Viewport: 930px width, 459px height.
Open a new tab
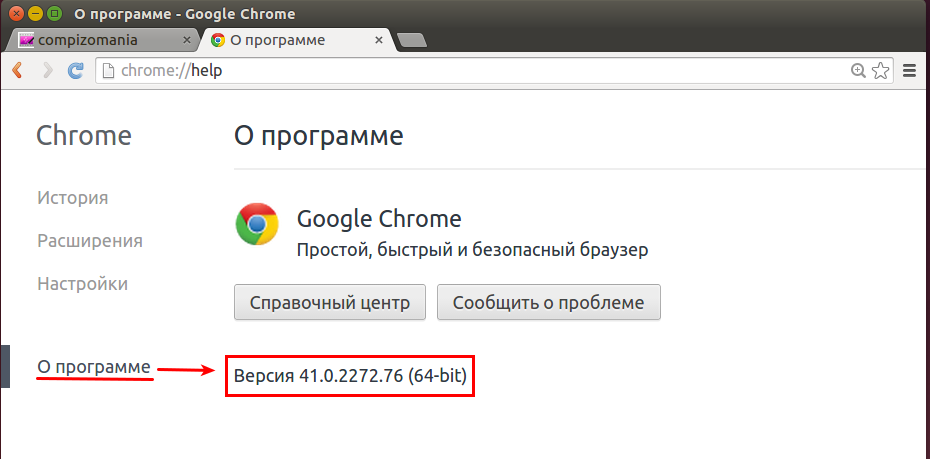click(x=411, y=40)
